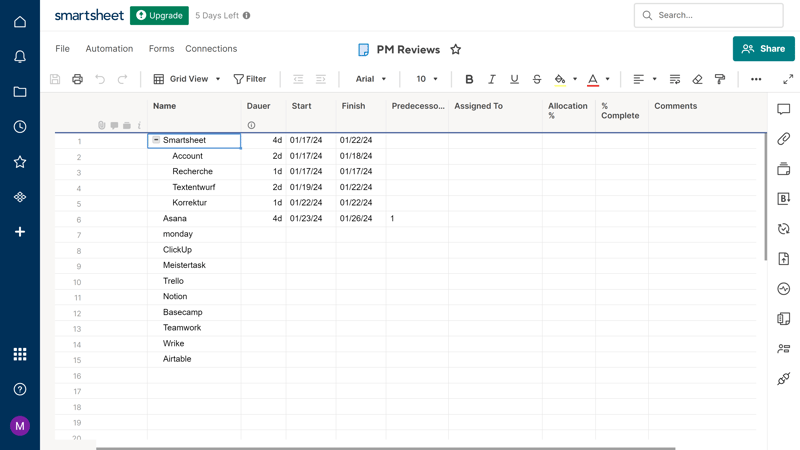
Task: Open Brandfolder panel icon
Action: tap(784, 198)
